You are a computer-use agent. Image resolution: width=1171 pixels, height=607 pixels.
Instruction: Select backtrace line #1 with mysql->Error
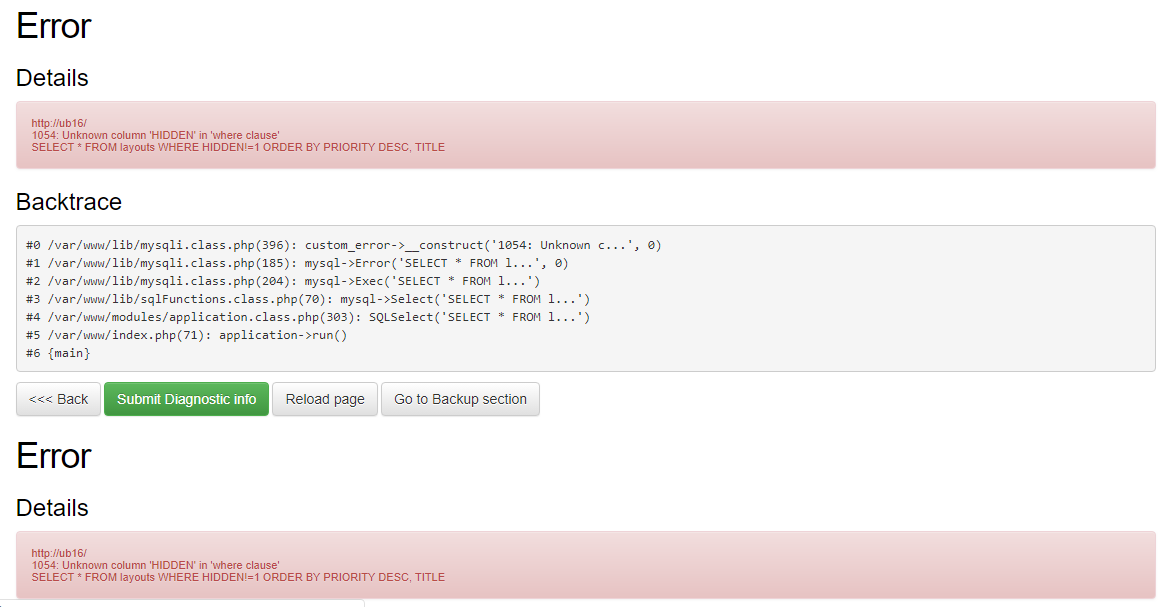click(x=297, y=263)
